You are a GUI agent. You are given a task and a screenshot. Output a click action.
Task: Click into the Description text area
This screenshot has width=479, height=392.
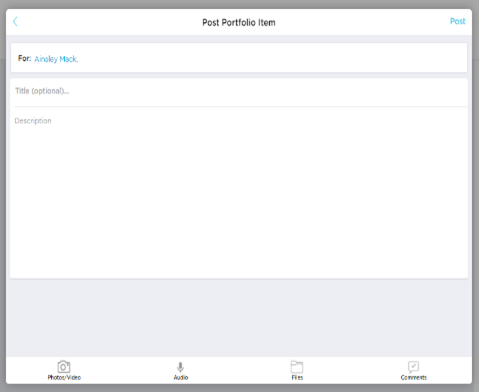click(239, 193)
